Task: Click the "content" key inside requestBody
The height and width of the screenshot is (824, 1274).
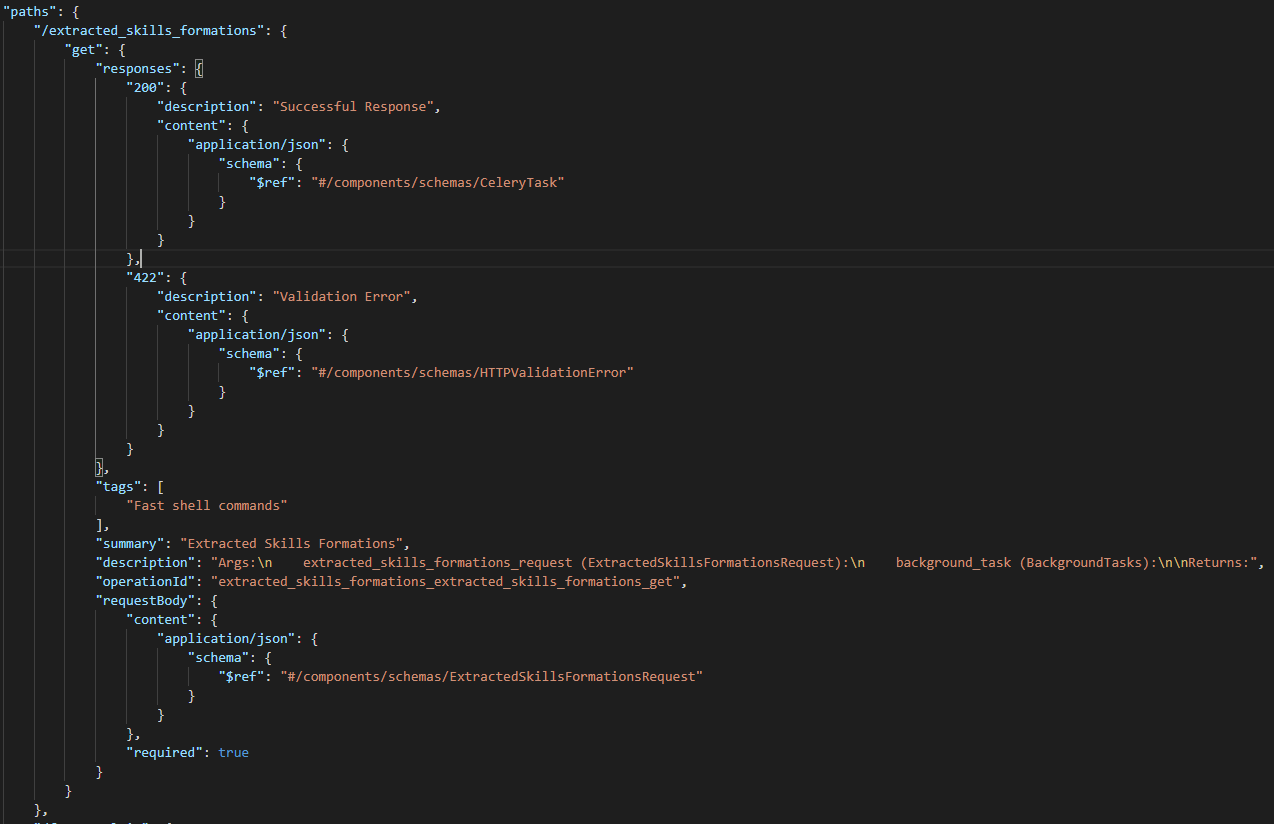Action: point(161,619)
